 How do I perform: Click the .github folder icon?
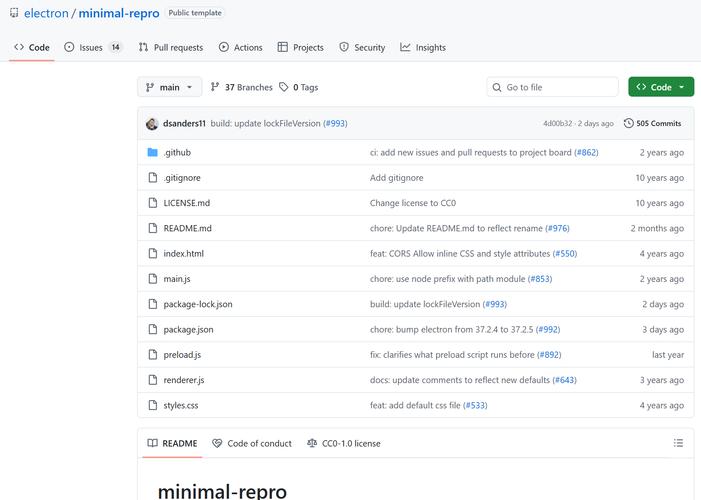pyautogui.click(x=153, y=152)
